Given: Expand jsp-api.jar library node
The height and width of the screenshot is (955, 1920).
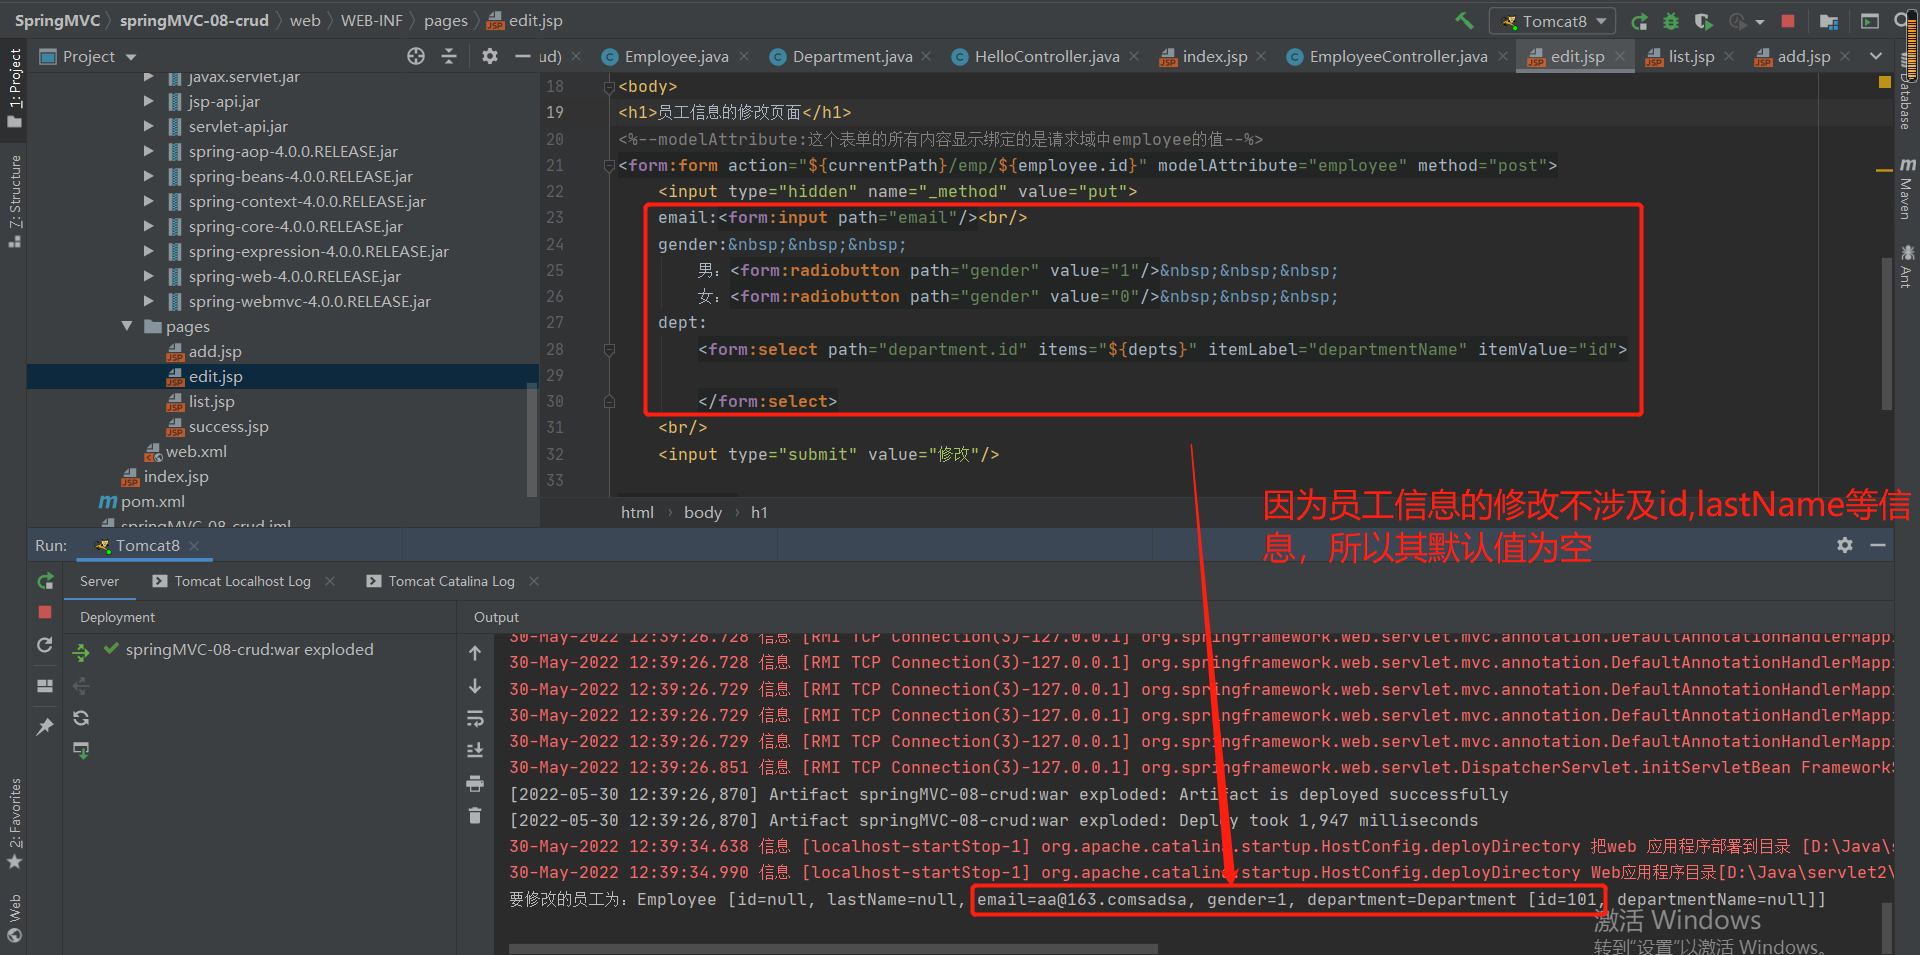Looking at the screenshot, I should click(x=149, y=101).
